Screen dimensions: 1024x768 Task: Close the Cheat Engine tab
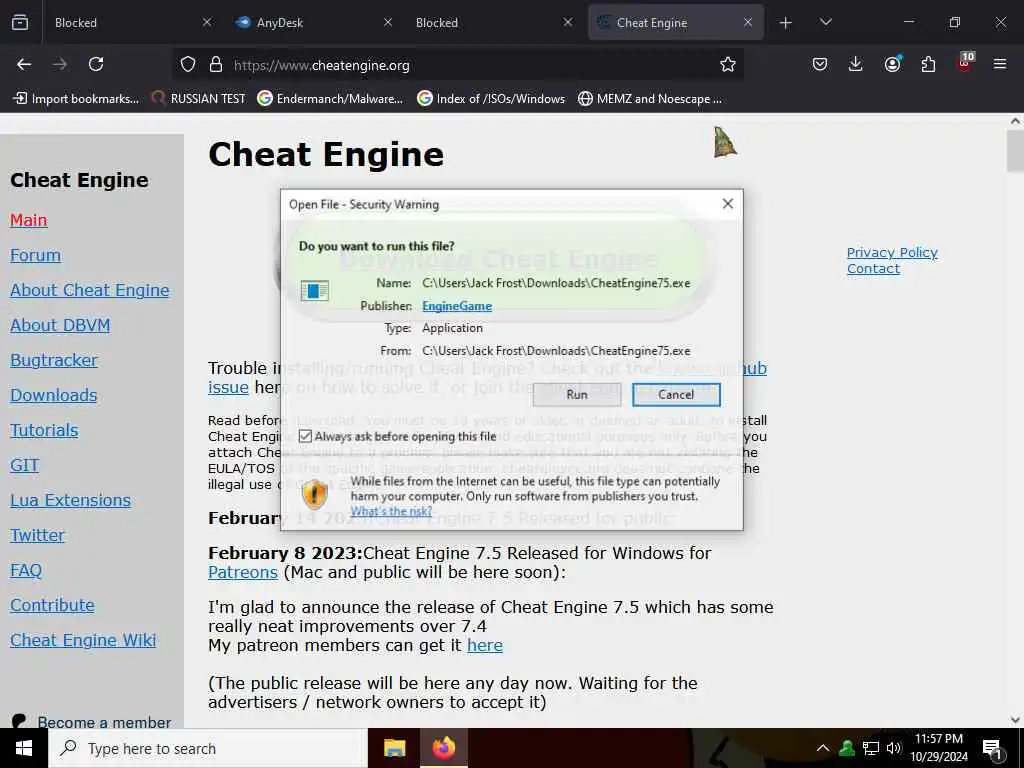pyautogui.click(x=748, y=22)
